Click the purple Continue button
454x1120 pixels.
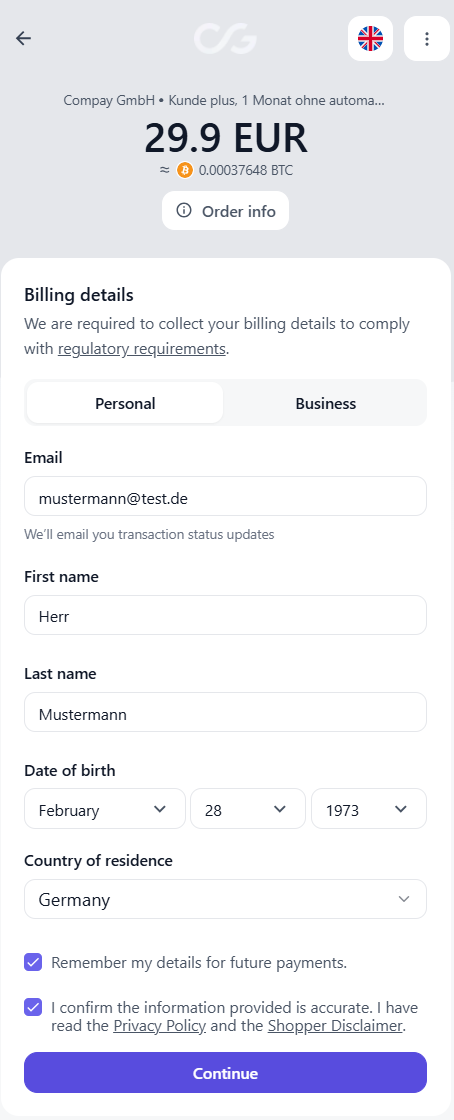(226, 1073)
